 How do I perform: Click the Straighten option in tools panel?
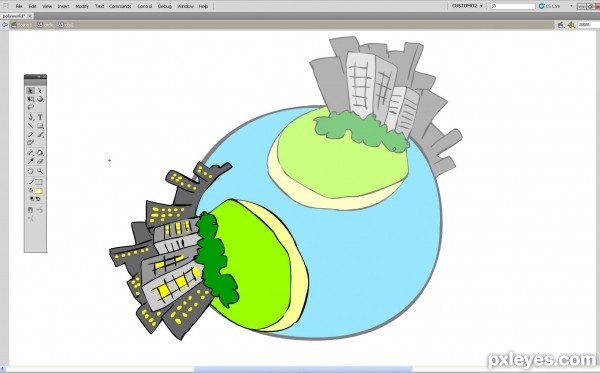[30, 218]
